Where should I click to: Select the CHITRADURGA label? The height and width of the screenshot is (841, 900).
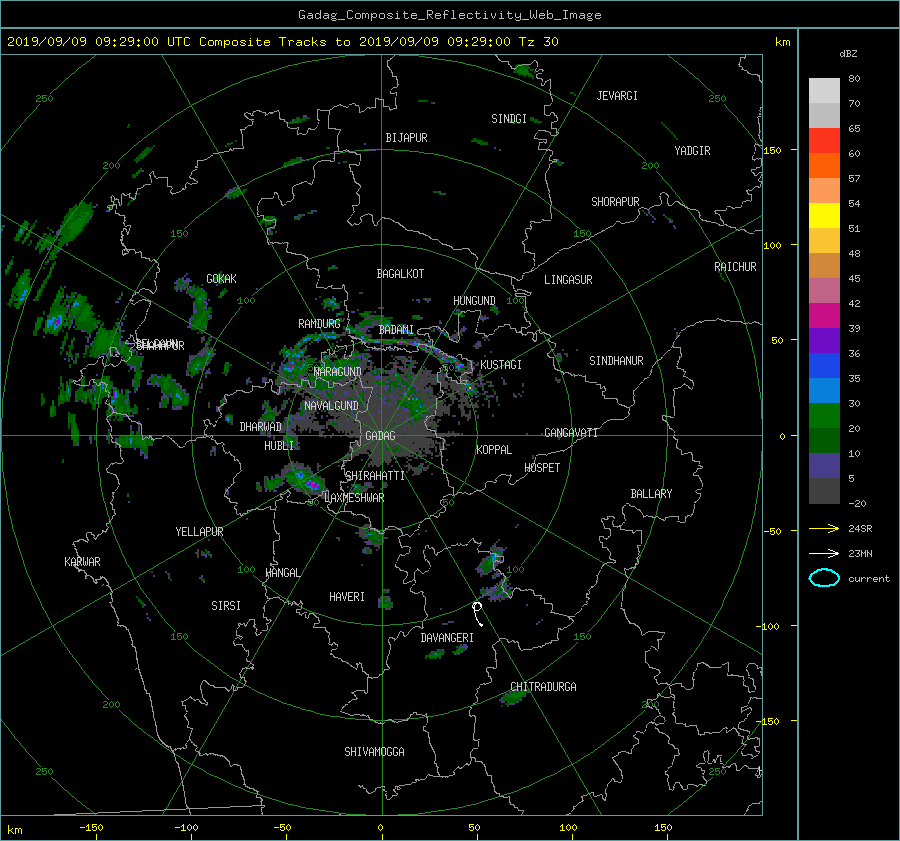543,687
